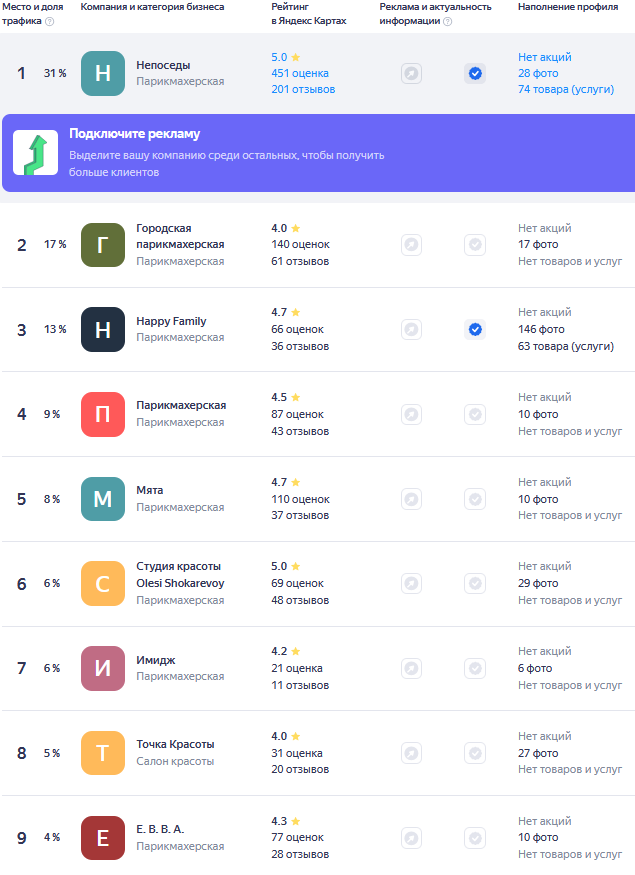Click the advertising arrow icon for Happy Family
This screenshot has height=875, width=635.
click(x=411, y=329)
